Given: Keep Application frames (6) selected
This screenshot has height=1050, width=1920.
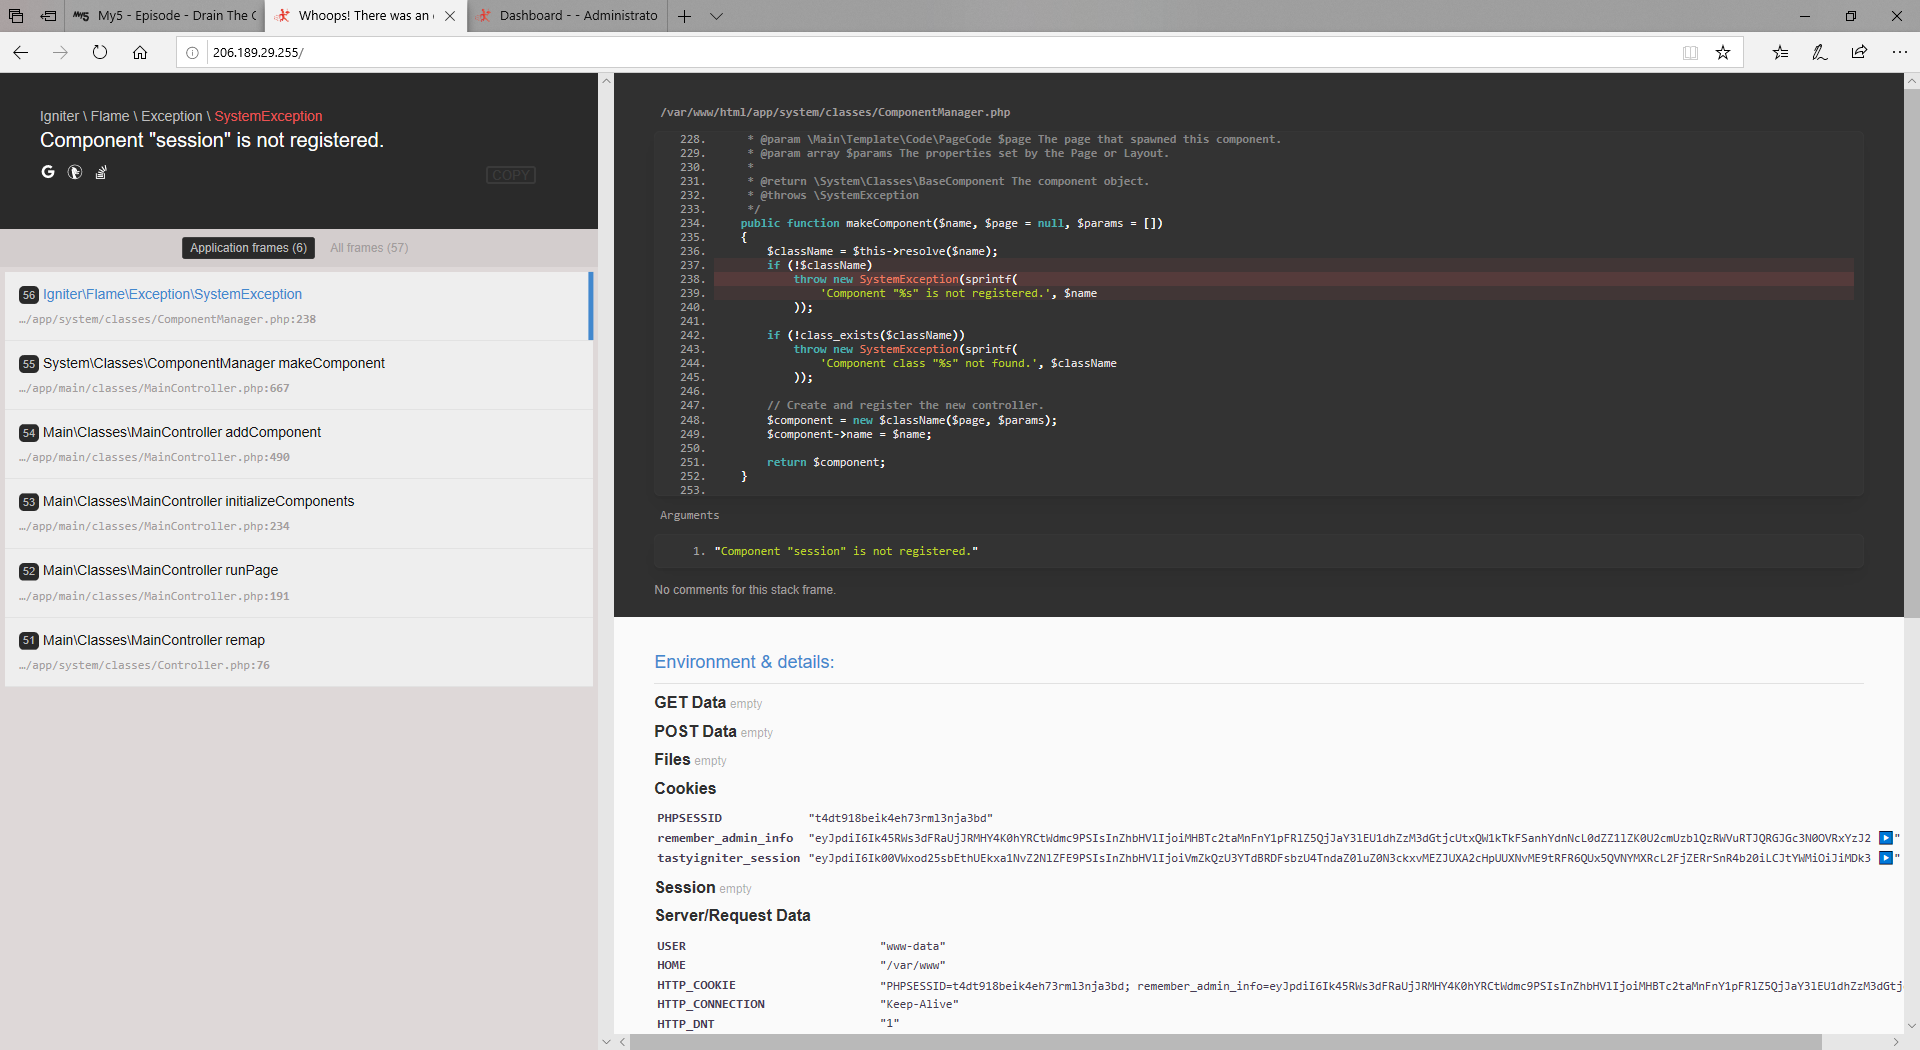Looking at the screenshot, I should click(247, 247).
